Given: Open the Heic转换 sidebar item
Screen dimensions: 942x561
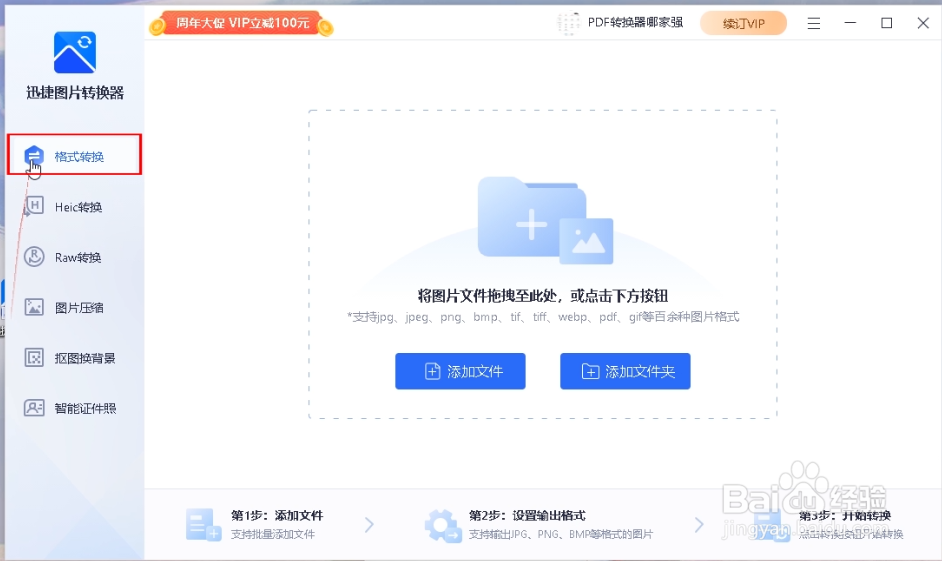Looking at the screenshot, I should pyautogui.click(x=74, y=207).
